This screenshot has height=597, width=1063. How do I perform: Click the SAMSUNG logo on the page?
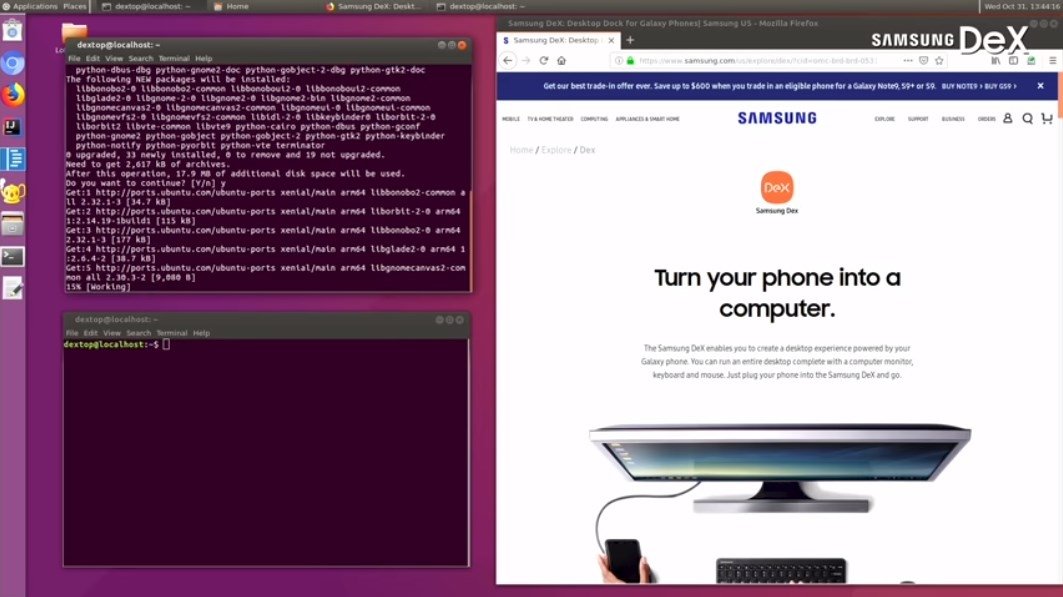click(777, 118)
